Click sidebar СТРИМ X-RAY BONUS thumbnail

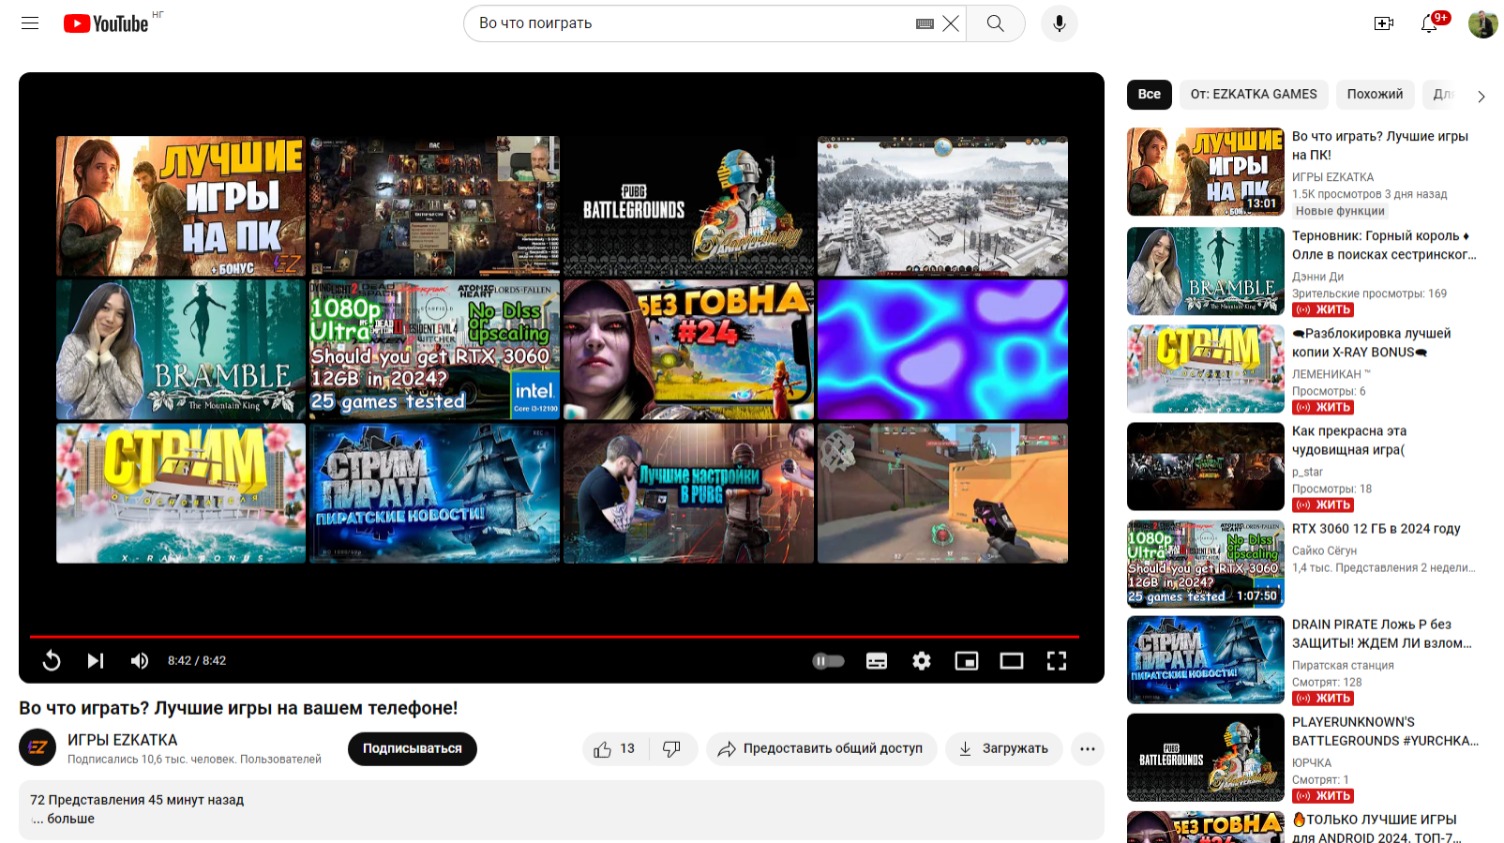[x=1205, y=369]
